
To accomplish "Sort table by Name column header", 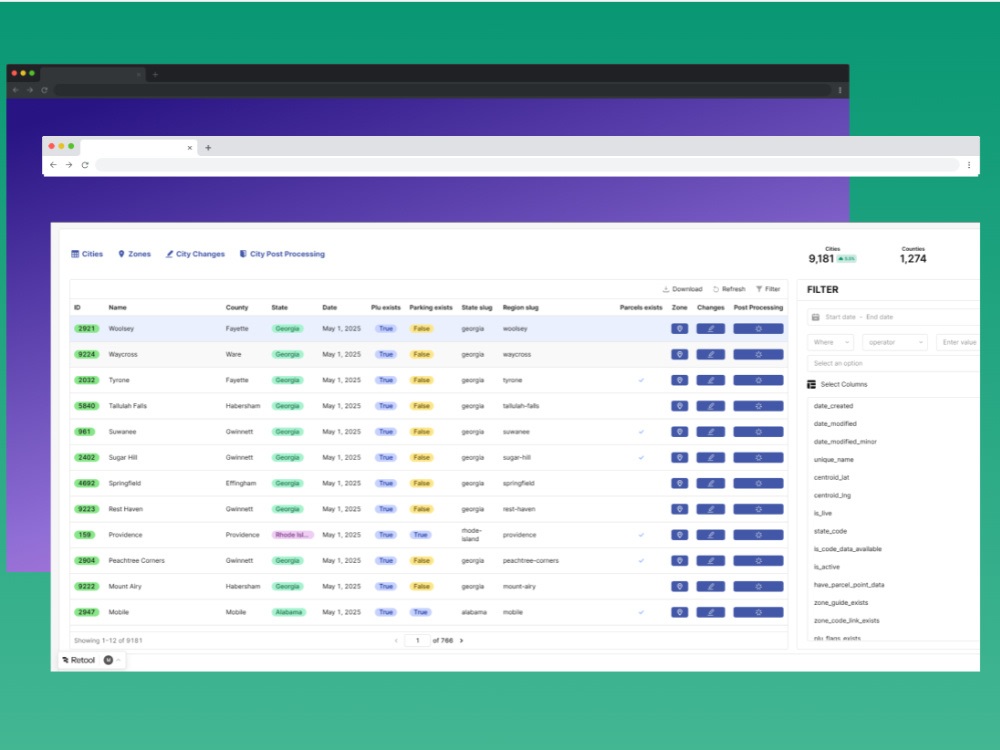I will (117, 307).
